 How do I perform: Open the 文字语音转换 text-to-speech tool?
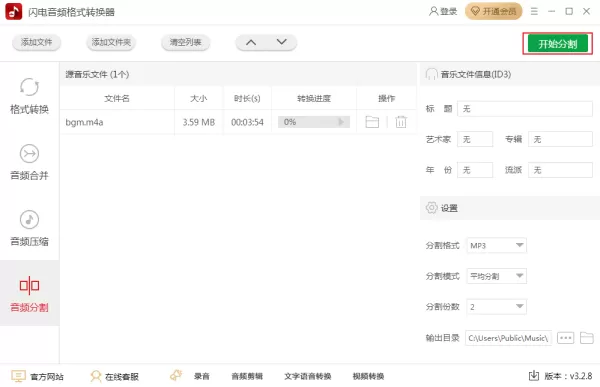308,376
